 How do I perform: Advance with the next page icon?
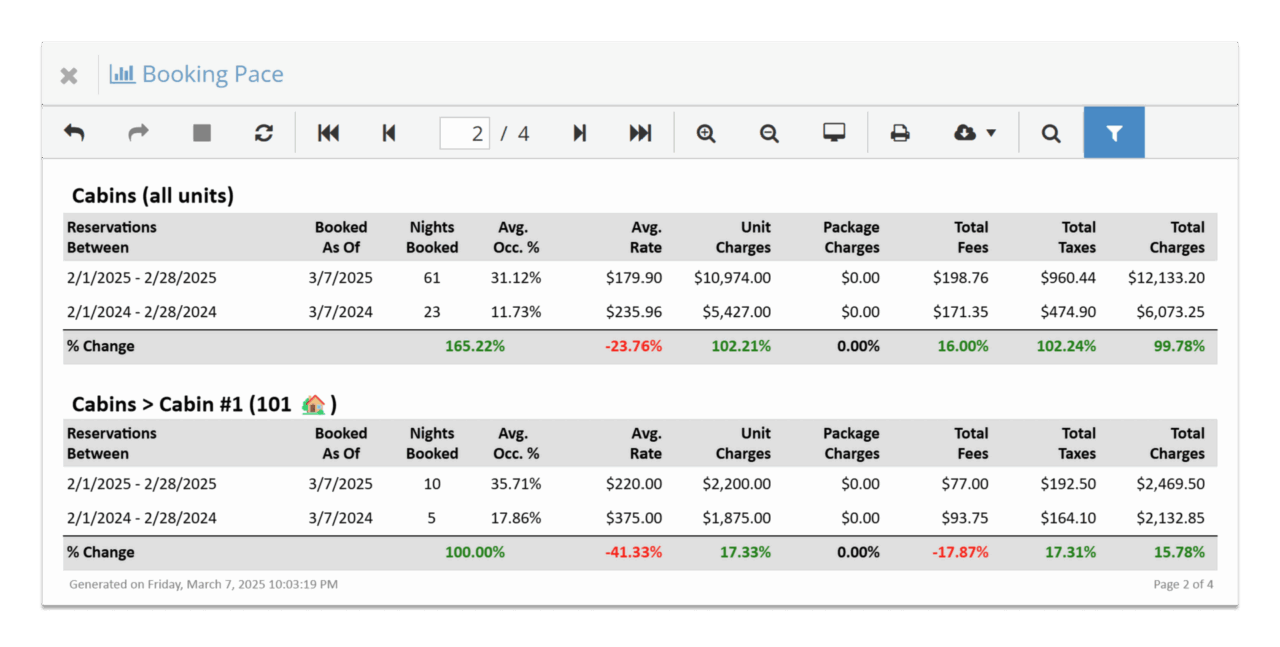[579, 132]
